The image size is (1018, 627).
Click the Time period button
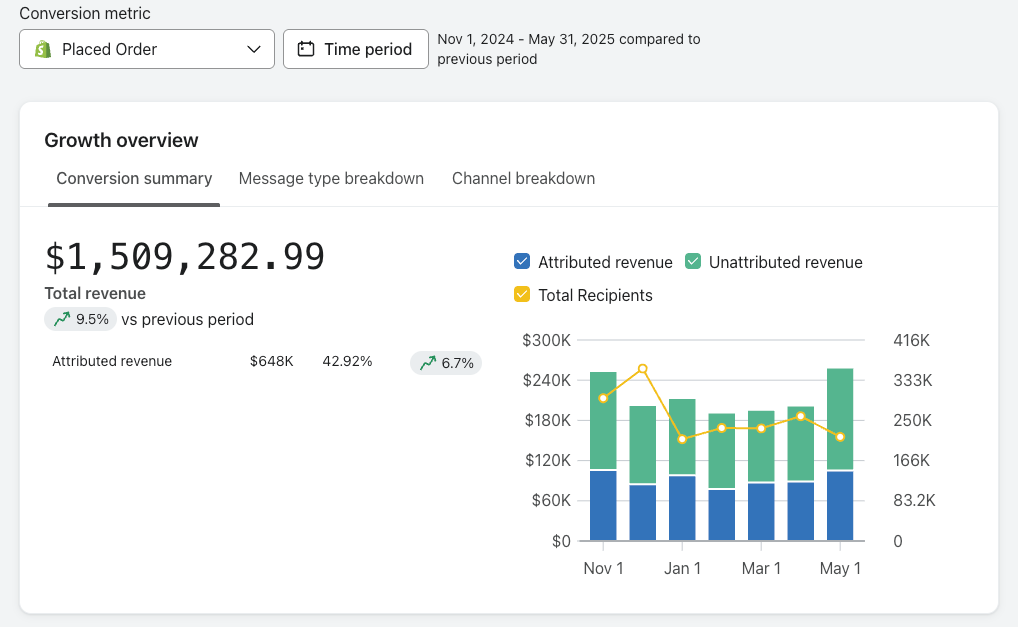[355, 49]
